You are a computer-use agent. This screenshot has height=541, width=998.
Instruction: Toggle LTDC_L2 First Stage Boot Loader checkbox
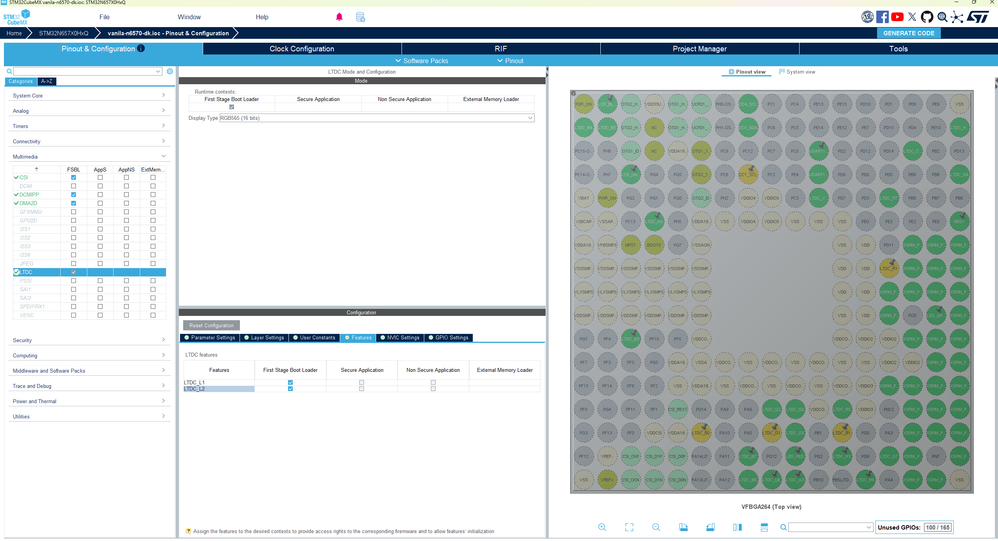coord(290,388)
